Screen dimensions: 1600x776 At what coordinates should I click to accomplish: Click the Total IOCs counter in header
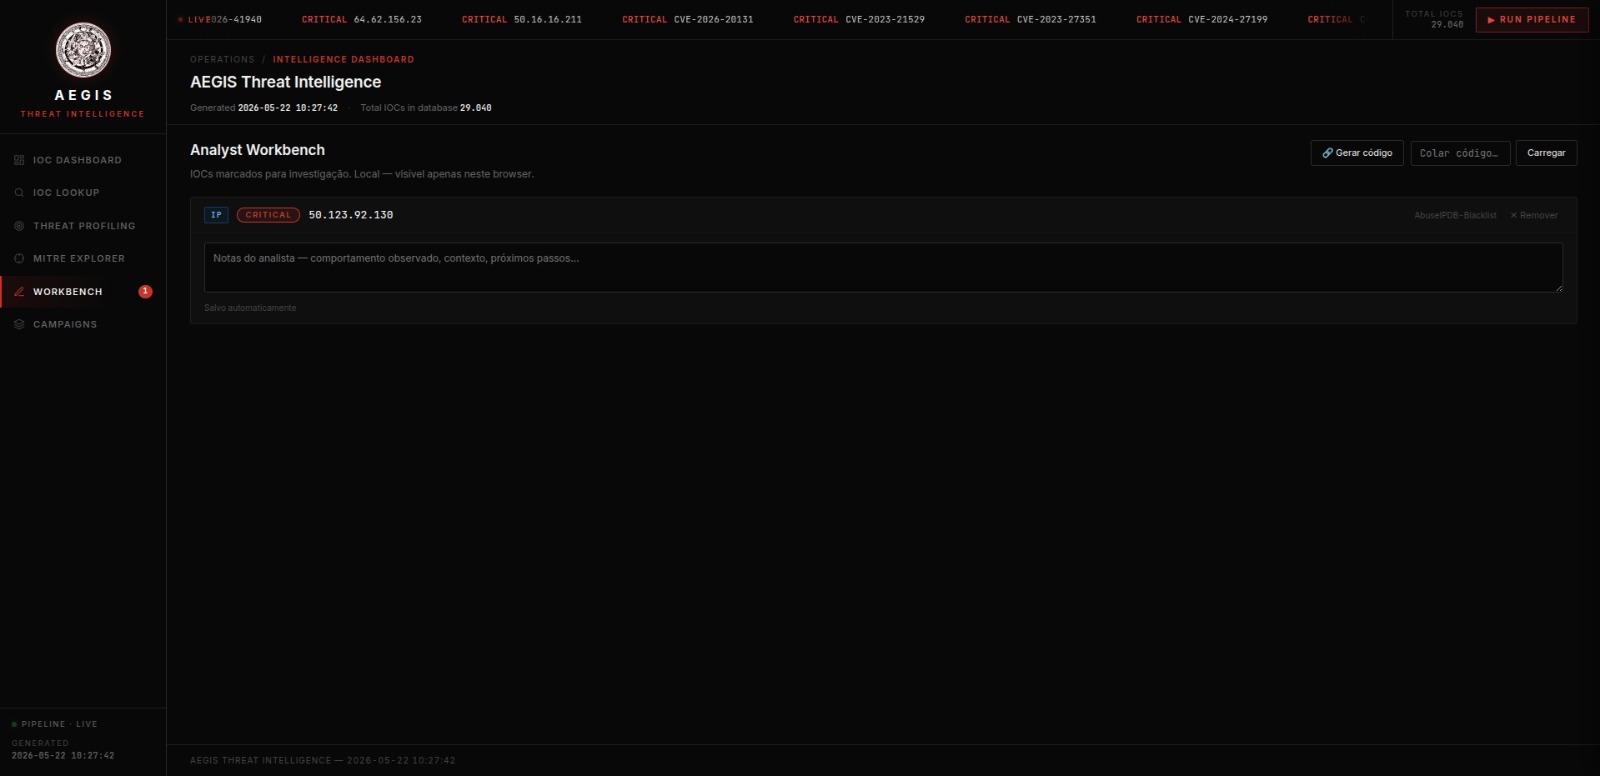click(1434, 19)
